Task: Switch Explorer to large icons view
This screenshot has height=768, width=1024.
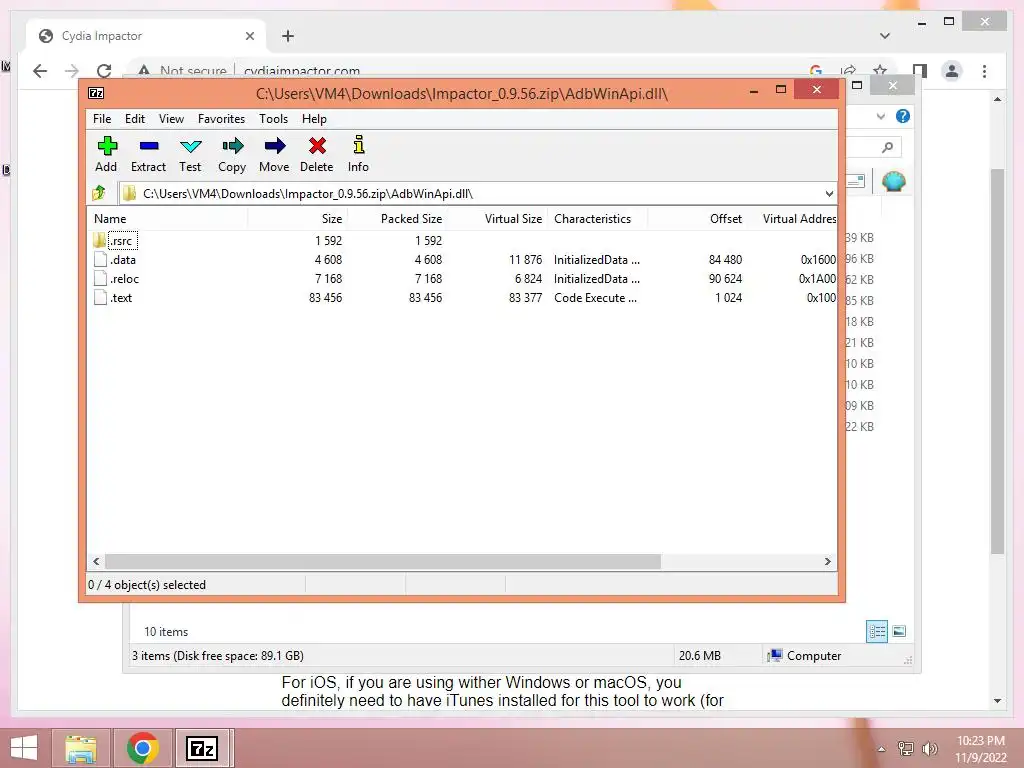Action: click(x=899, y=632)
